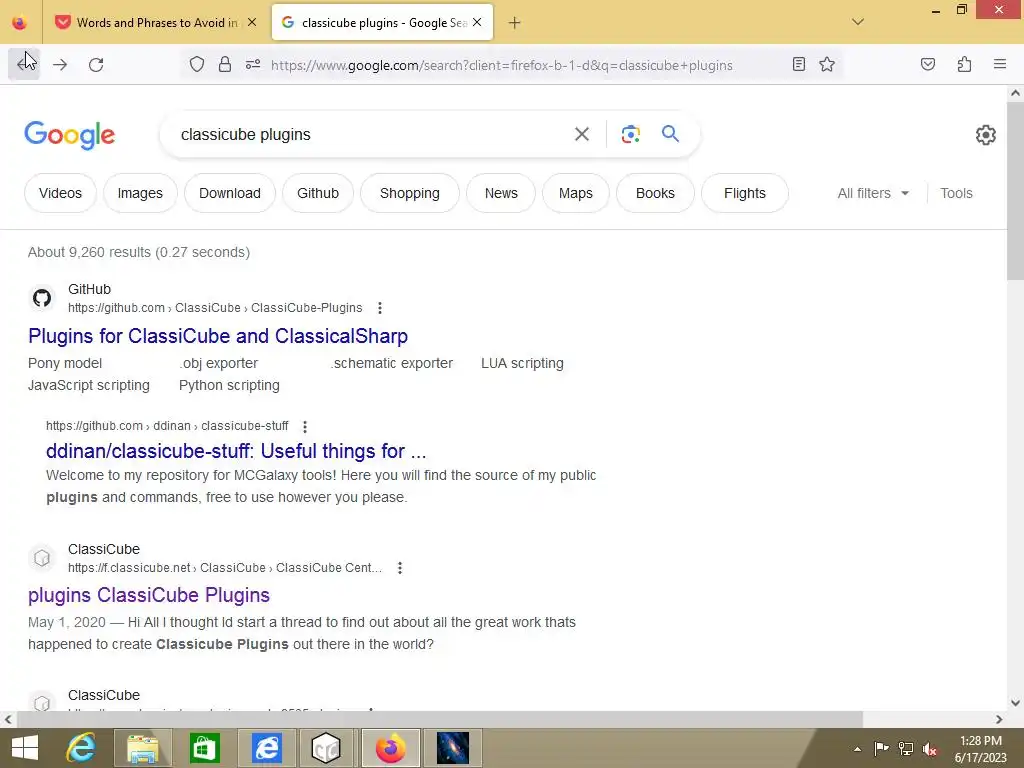
Task: Select the Github filter chip
Action: click(317, 193)
